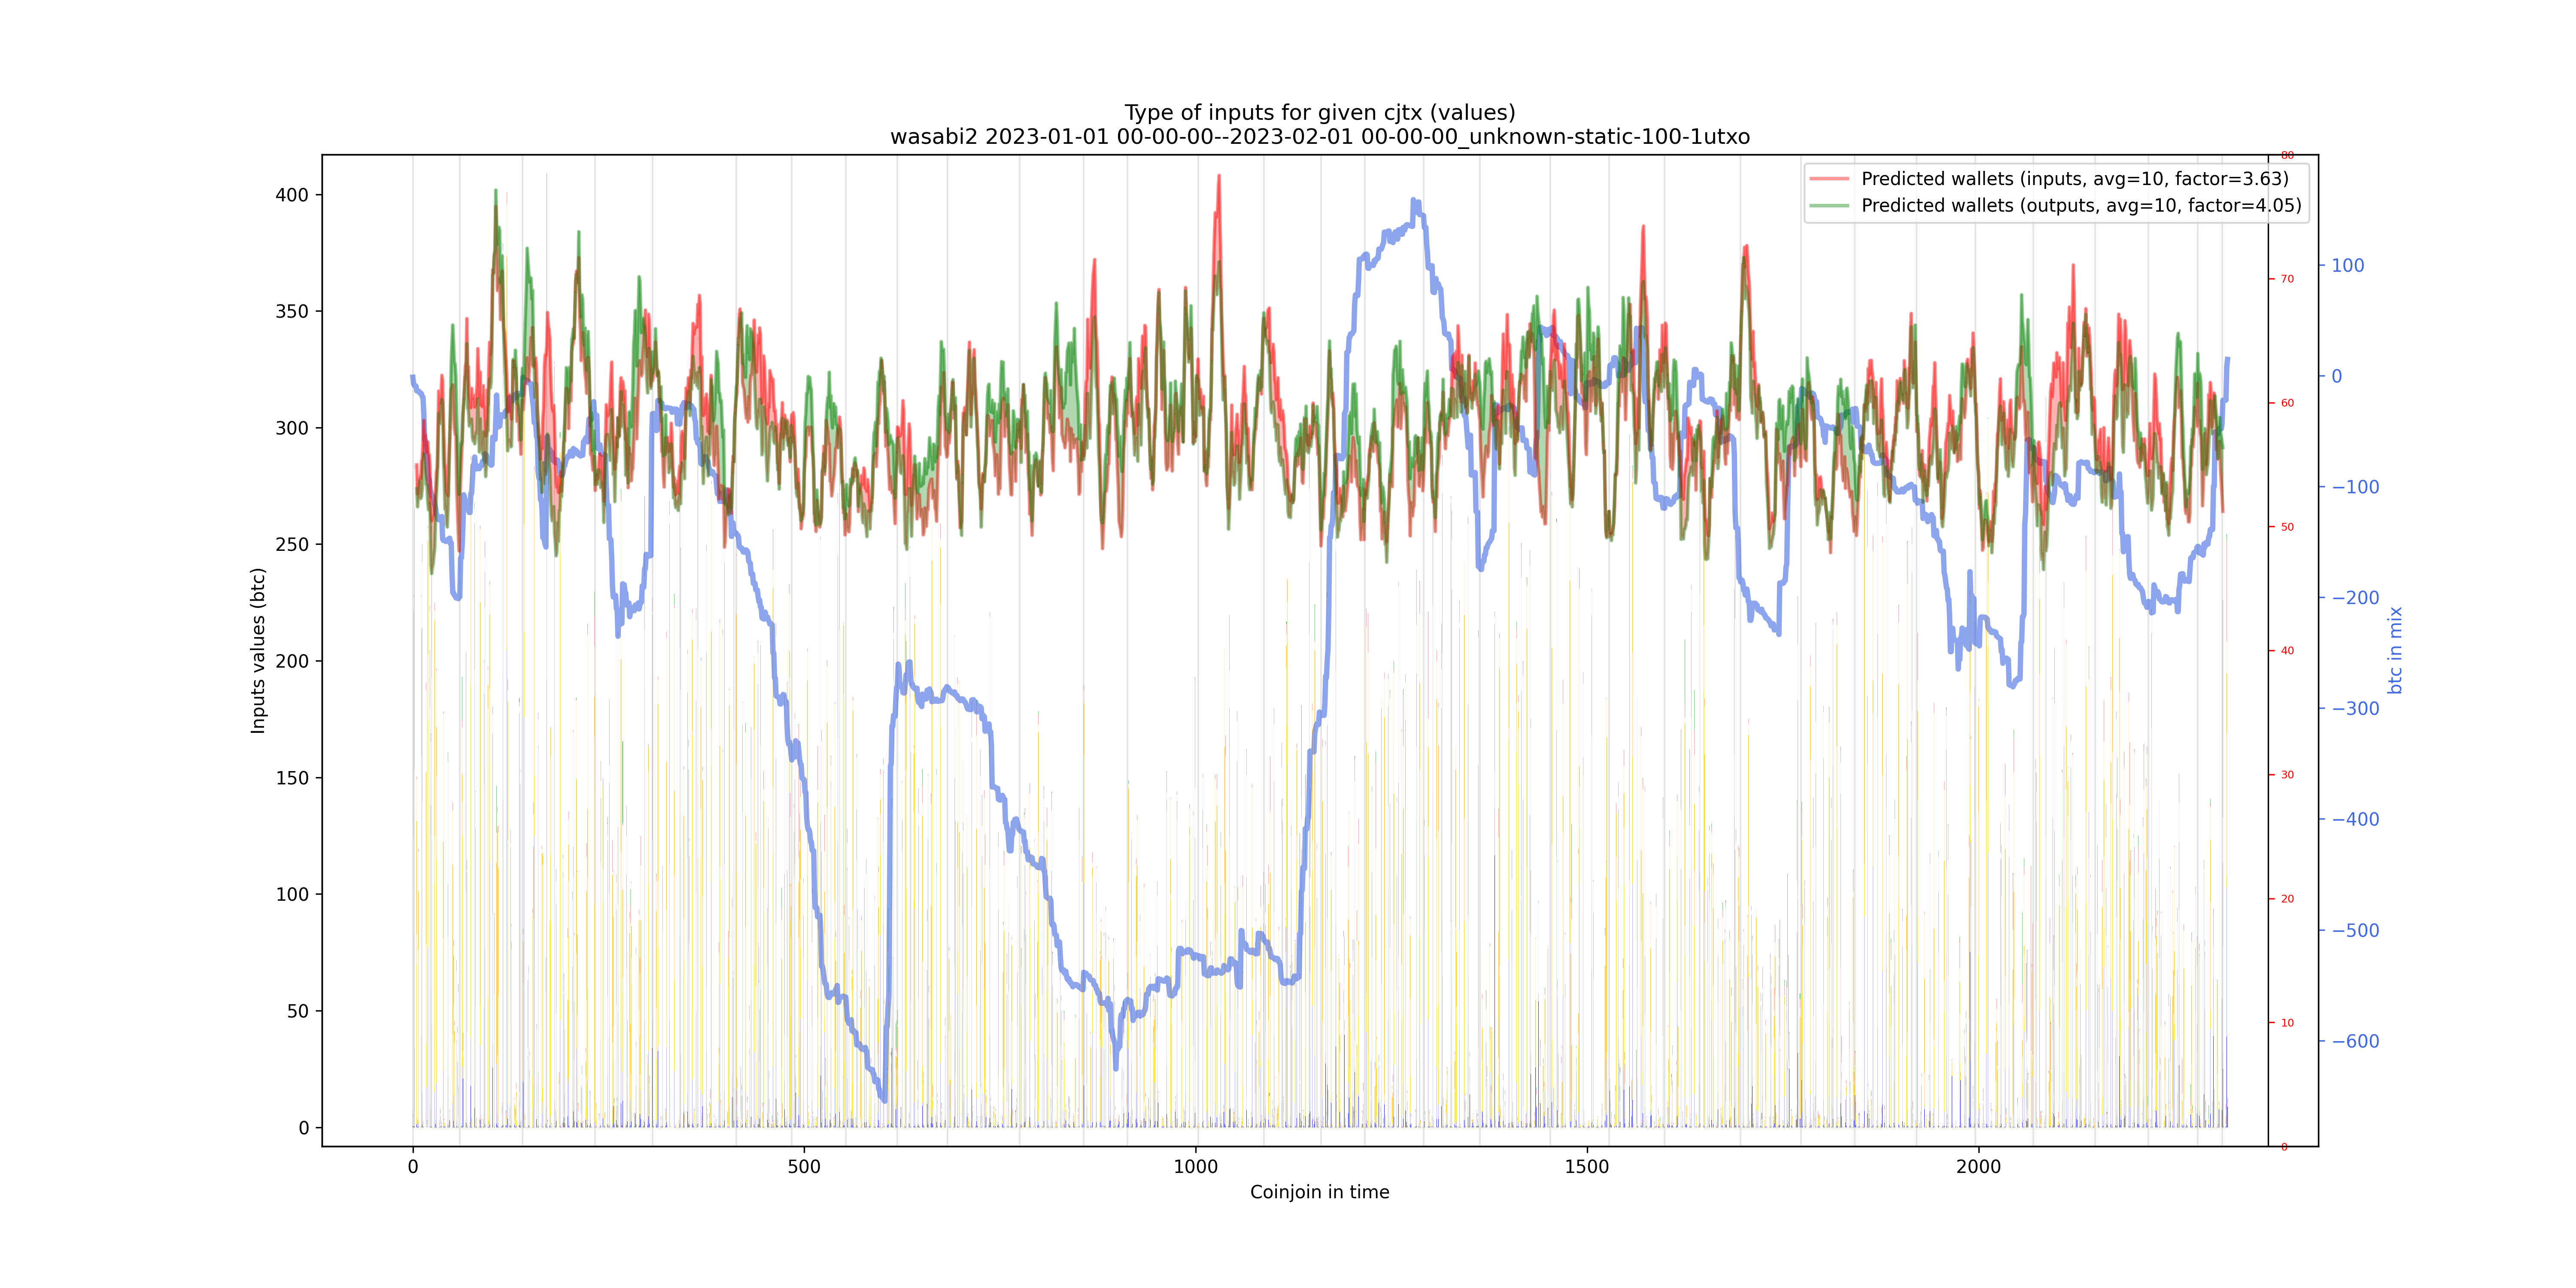Click the small red axis tick label '20'
This screenshot has height=1288, width=2576.
click(x=2287, y=899)
